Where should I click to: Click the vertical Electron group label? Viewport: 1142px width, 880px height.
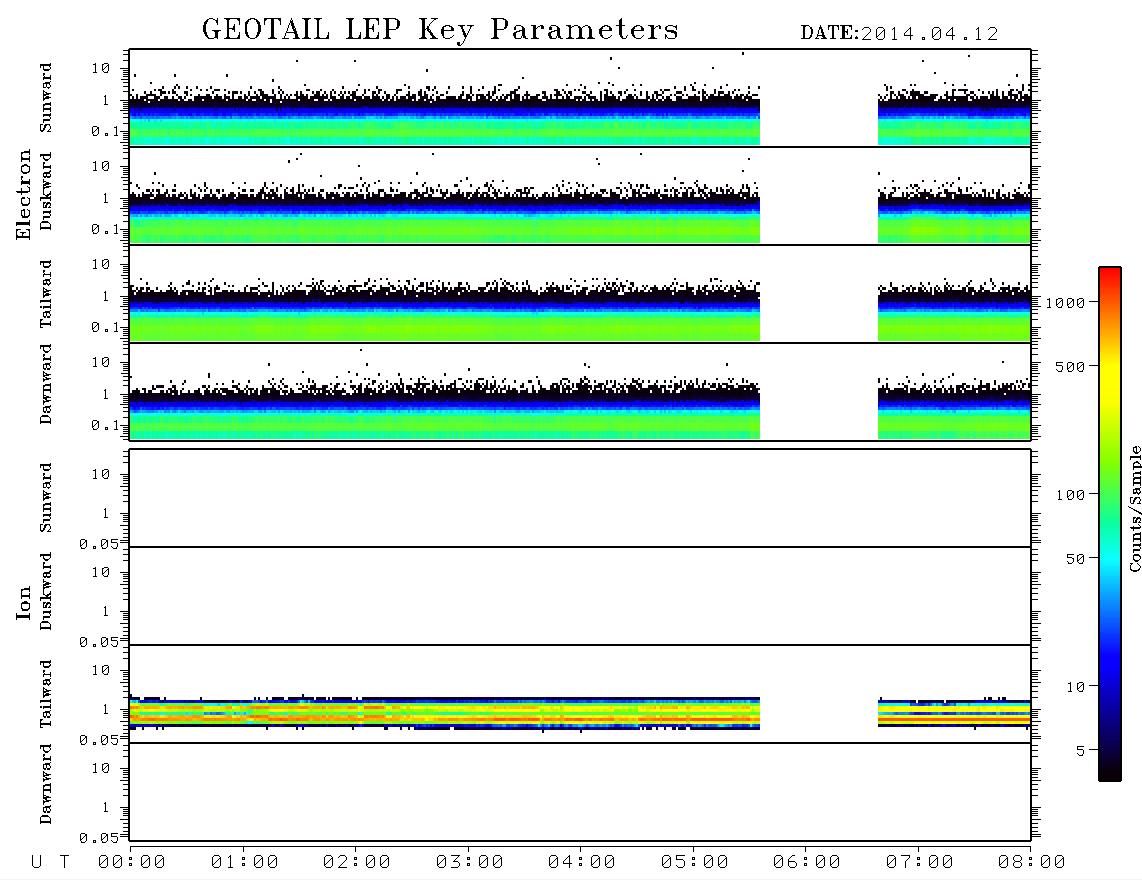pyautogui.click(x=24, y=195)
